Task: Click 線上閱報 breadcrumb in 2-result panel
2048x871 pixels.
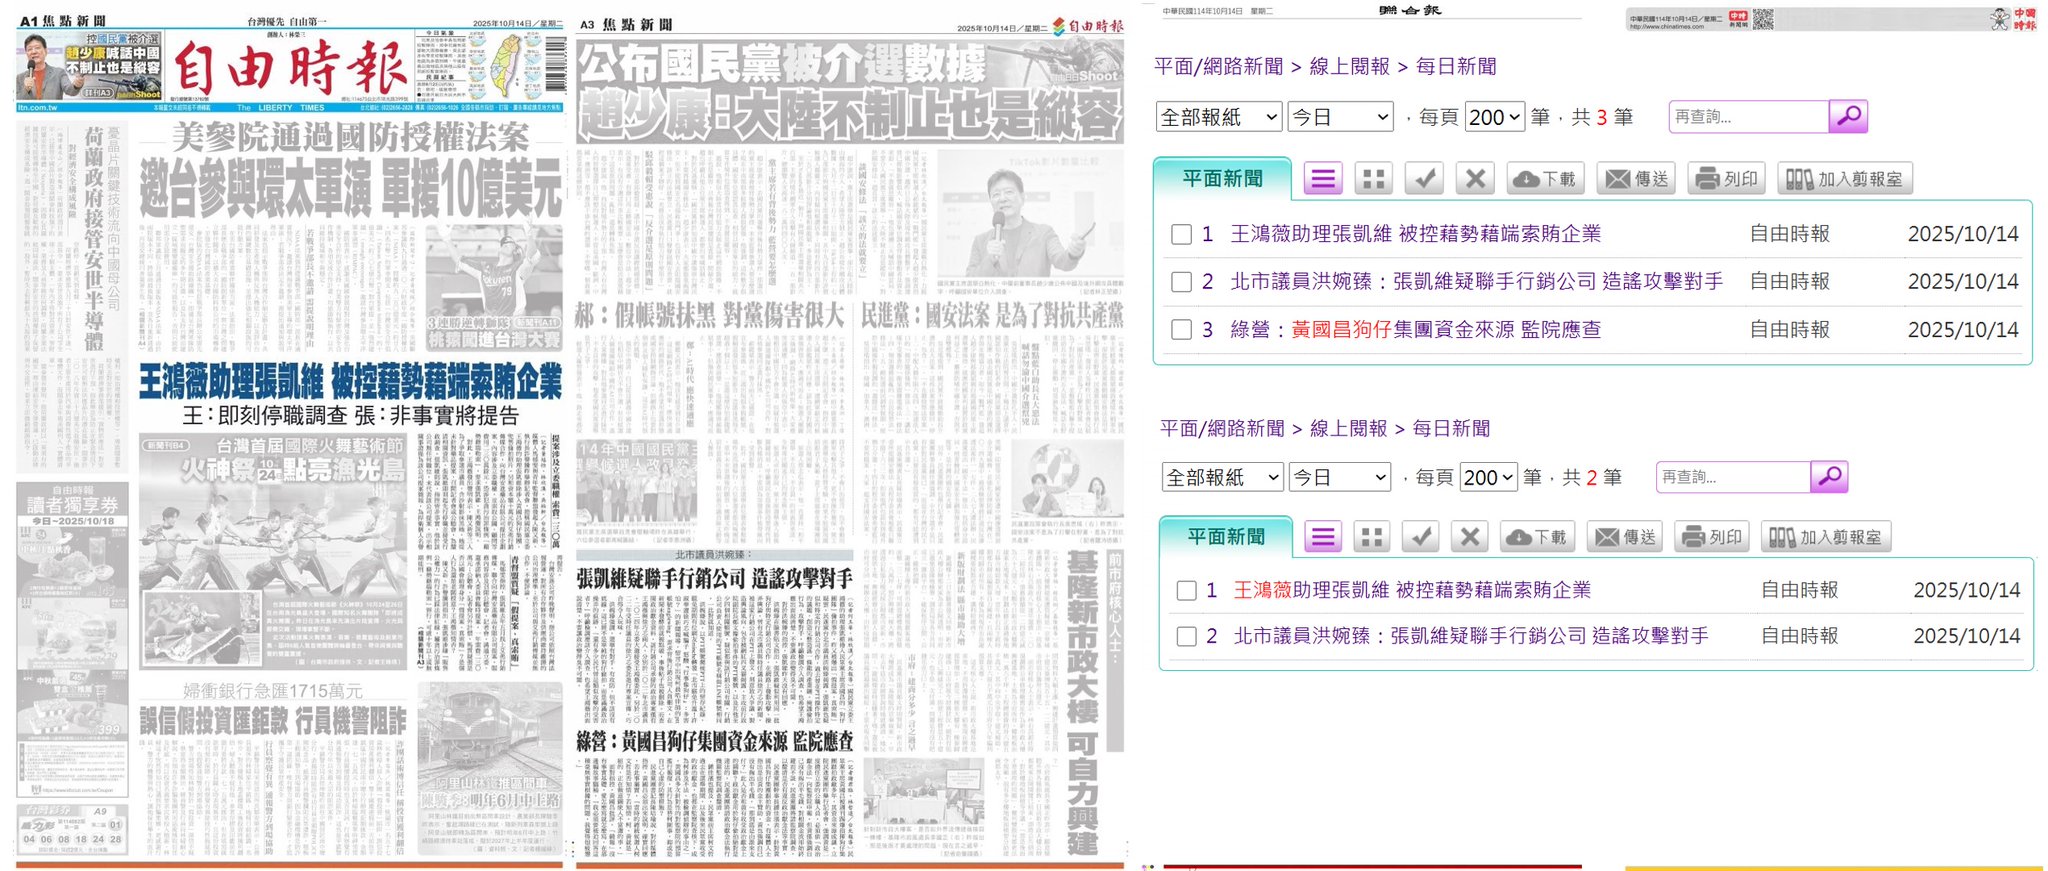Action: [1348, 428]
